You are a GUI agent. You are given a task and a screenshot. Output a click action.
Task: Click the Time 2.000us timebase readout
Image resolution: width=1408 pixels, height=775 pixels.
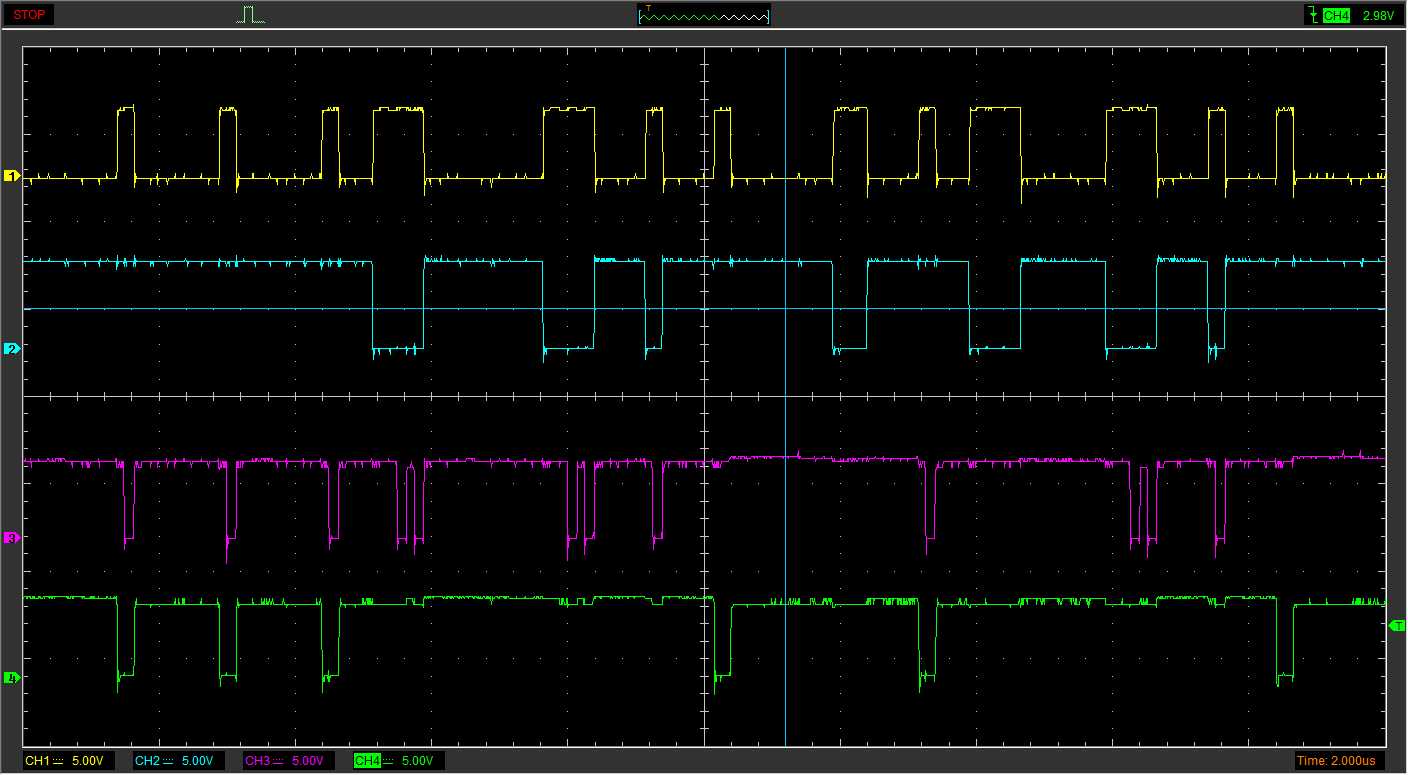pos(1336,761)
